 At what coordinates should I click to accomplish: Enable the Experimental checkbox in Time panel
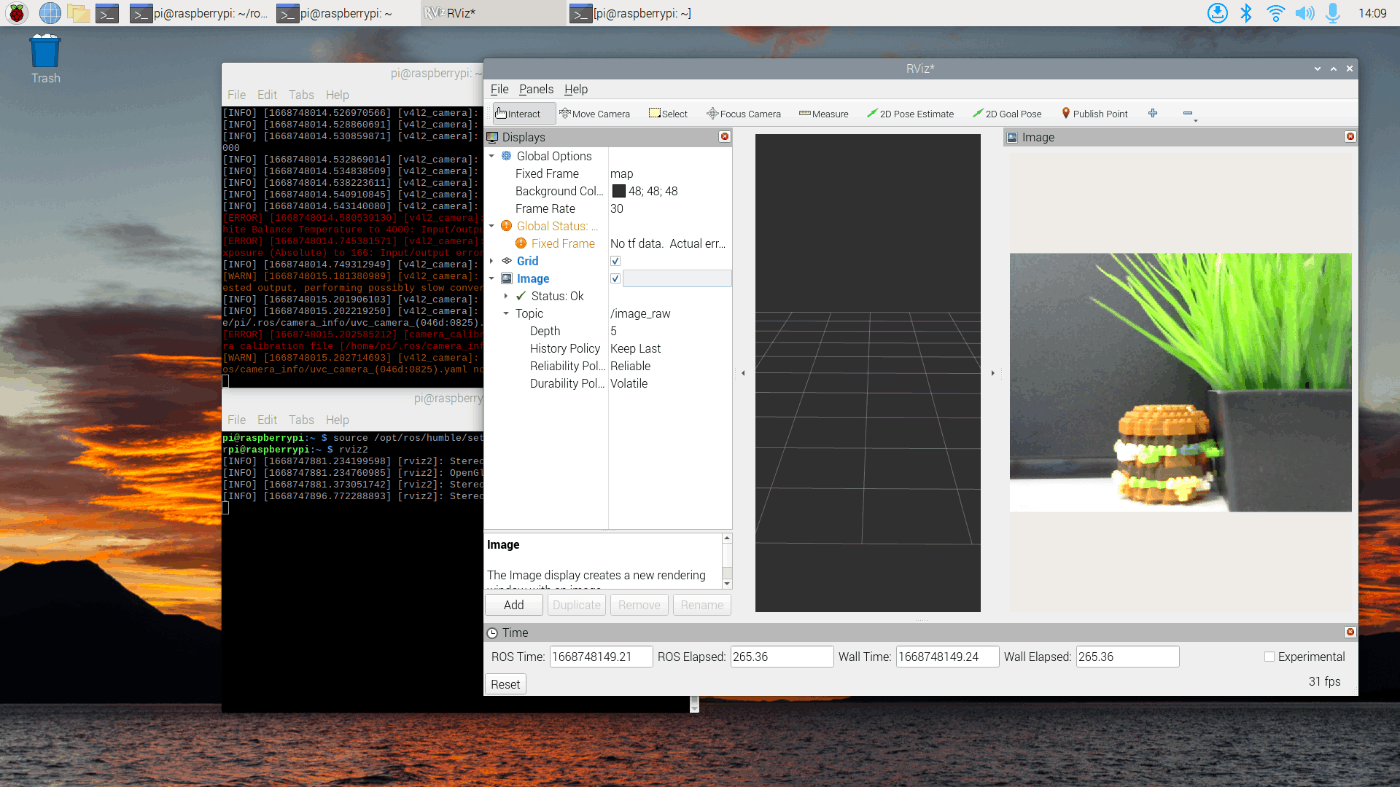coord(1269,656)
